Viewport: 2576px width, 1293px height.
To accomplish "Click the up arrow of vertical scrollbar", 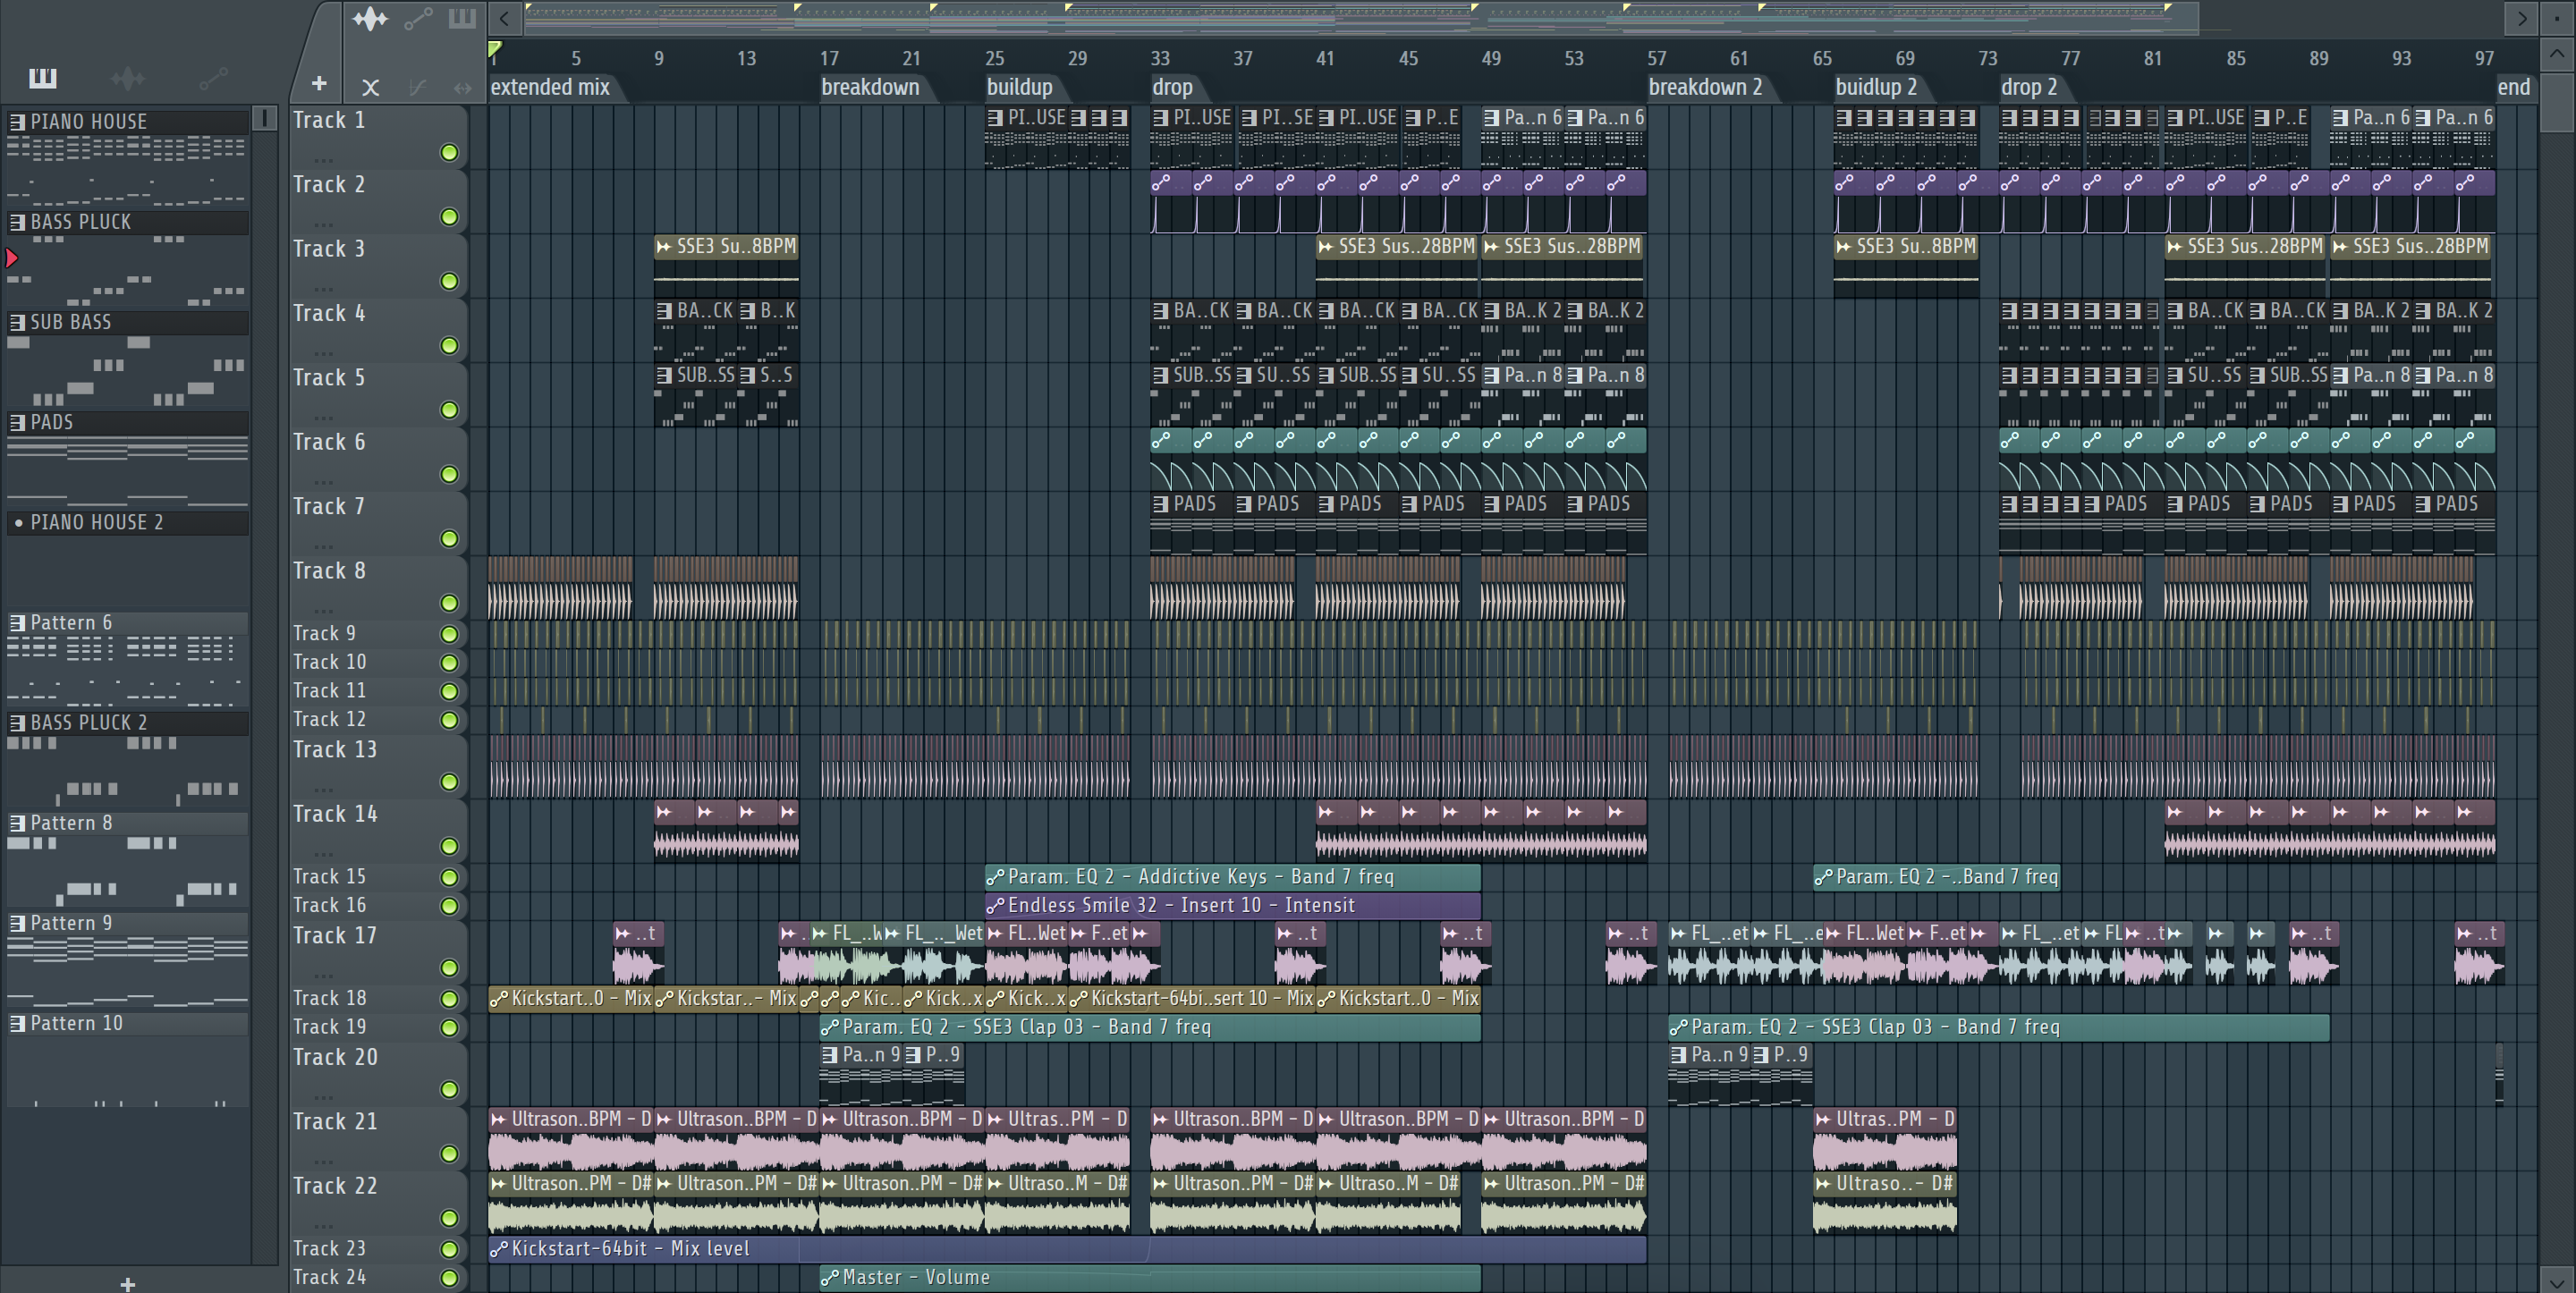I will [2557, 54].
